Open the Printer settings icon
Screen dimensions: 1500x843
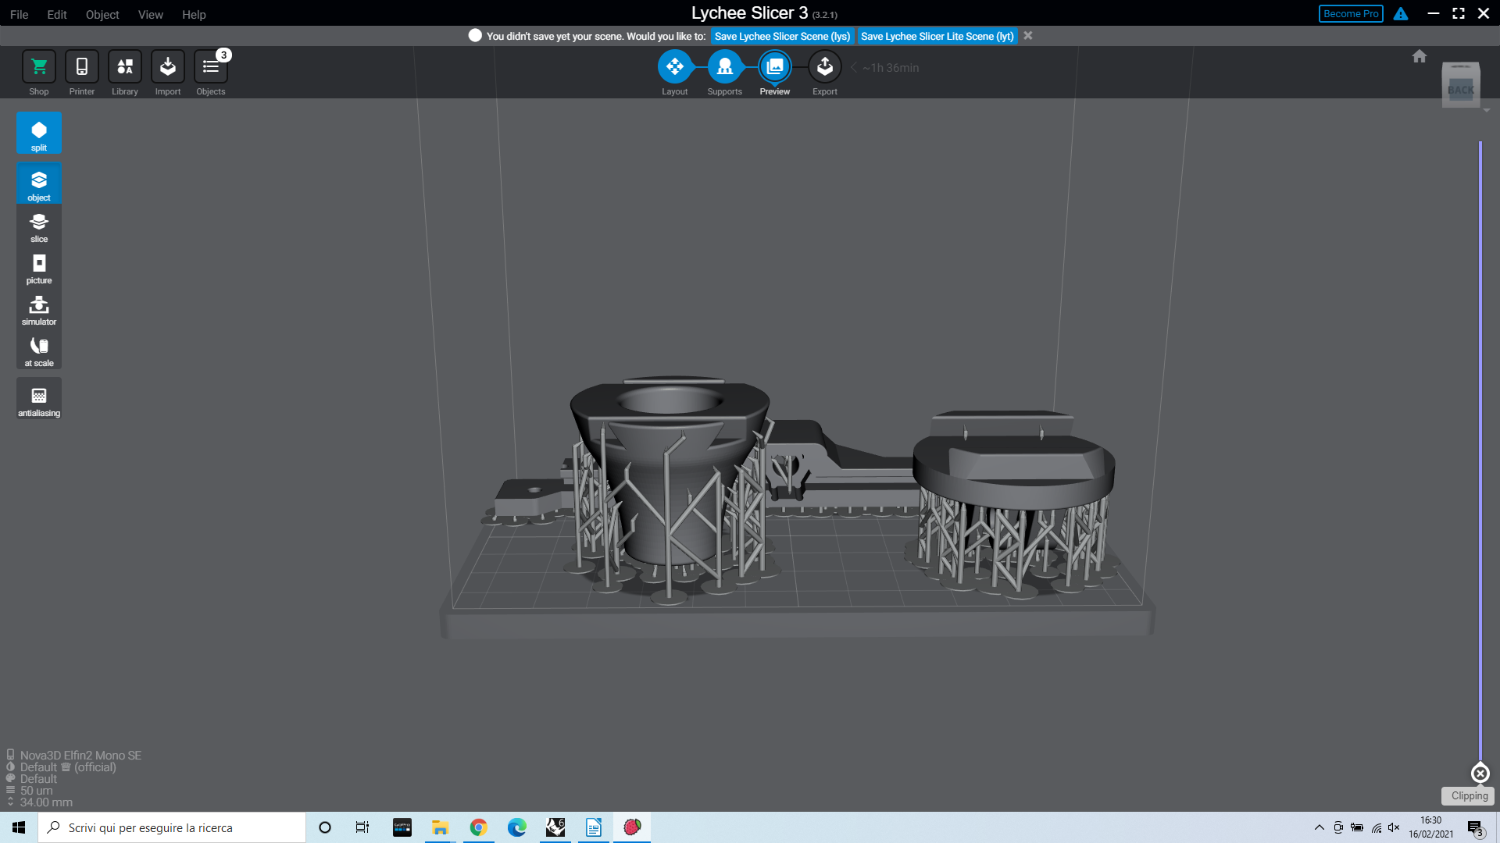point(82,67)
